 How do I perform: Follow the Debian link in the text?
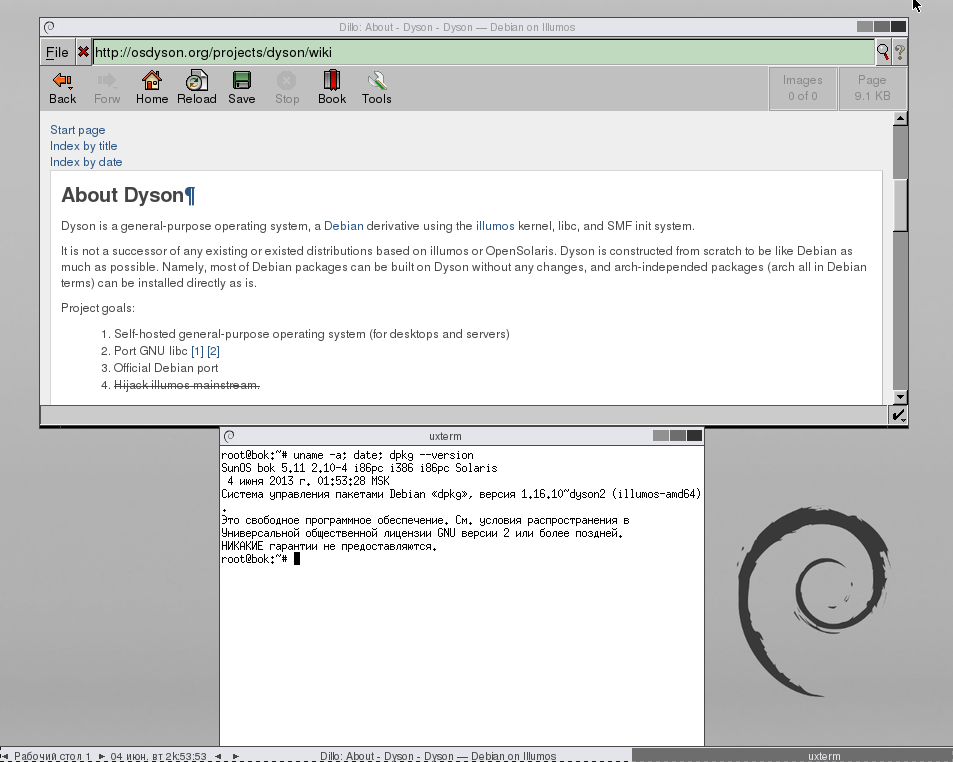(343, 226)
